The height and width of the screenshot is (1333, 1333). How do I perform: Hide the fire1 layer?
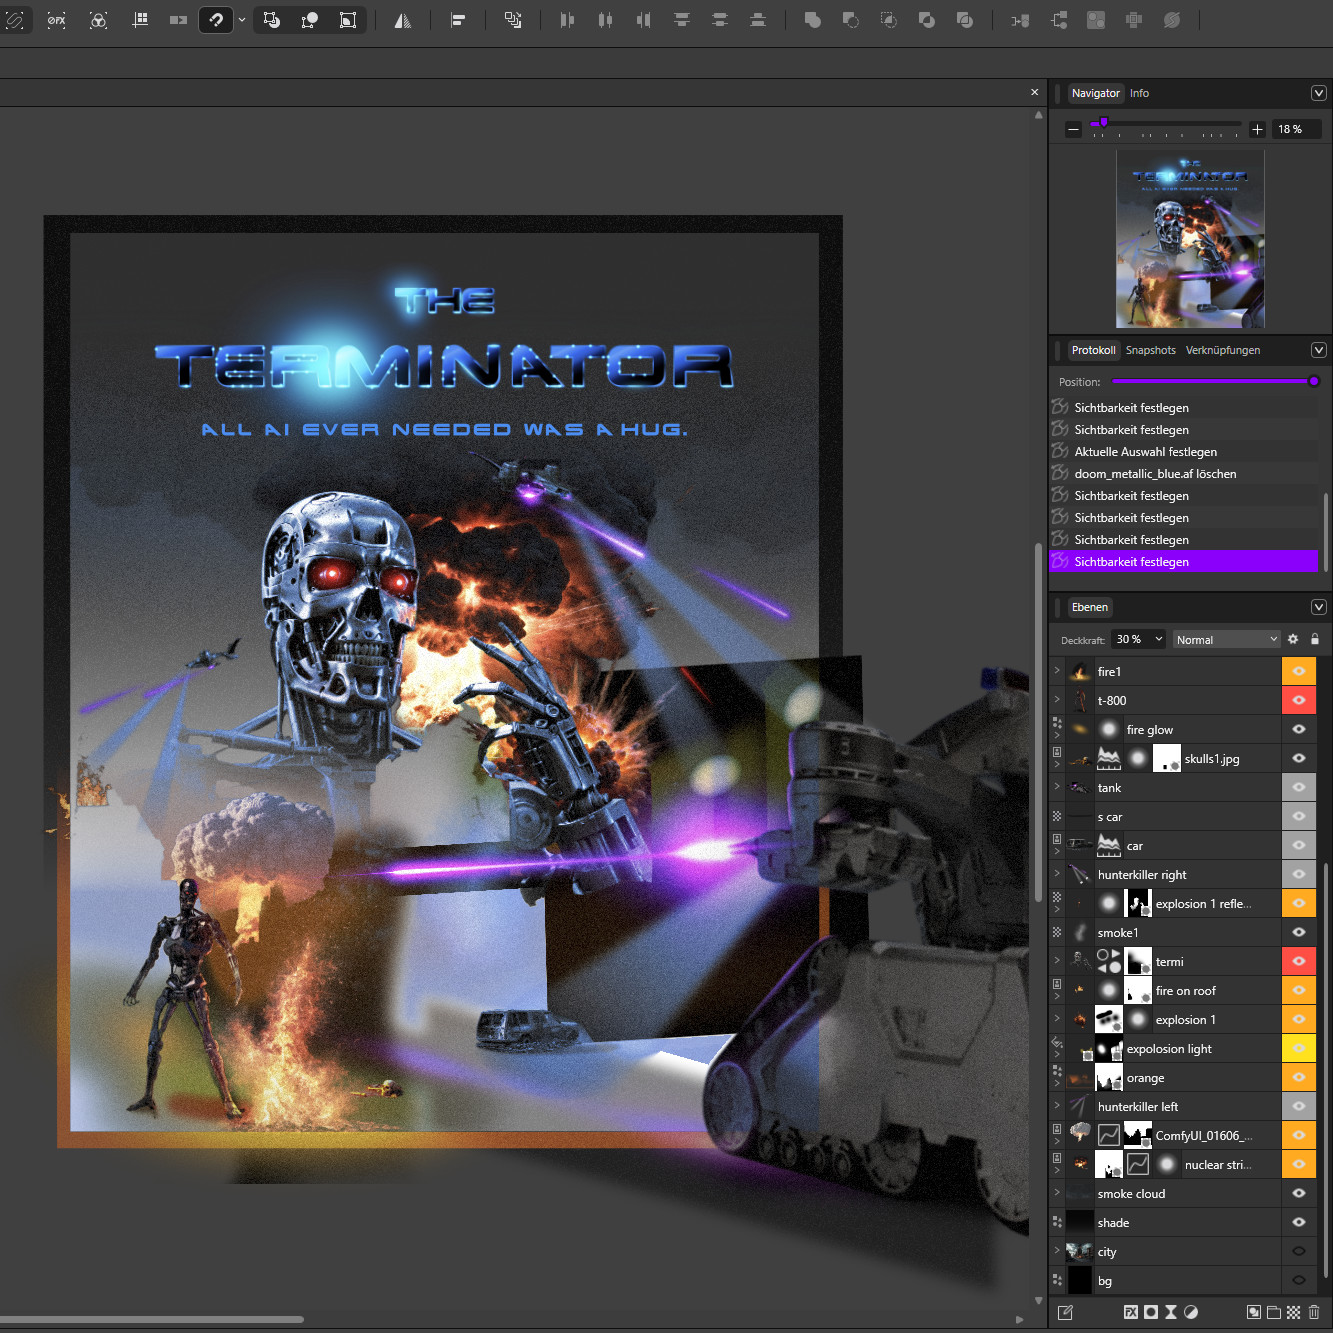pyautogui.click(x=1299, y=672)
